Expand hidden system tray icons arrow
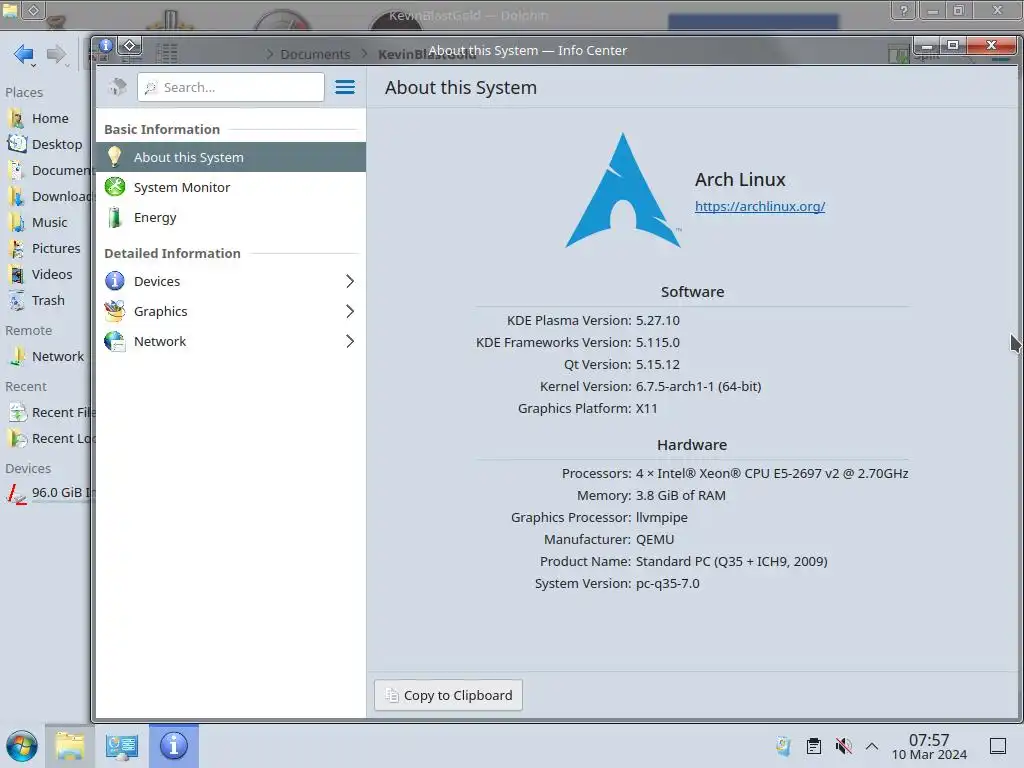1024x768 pixels. click(872, 746)
